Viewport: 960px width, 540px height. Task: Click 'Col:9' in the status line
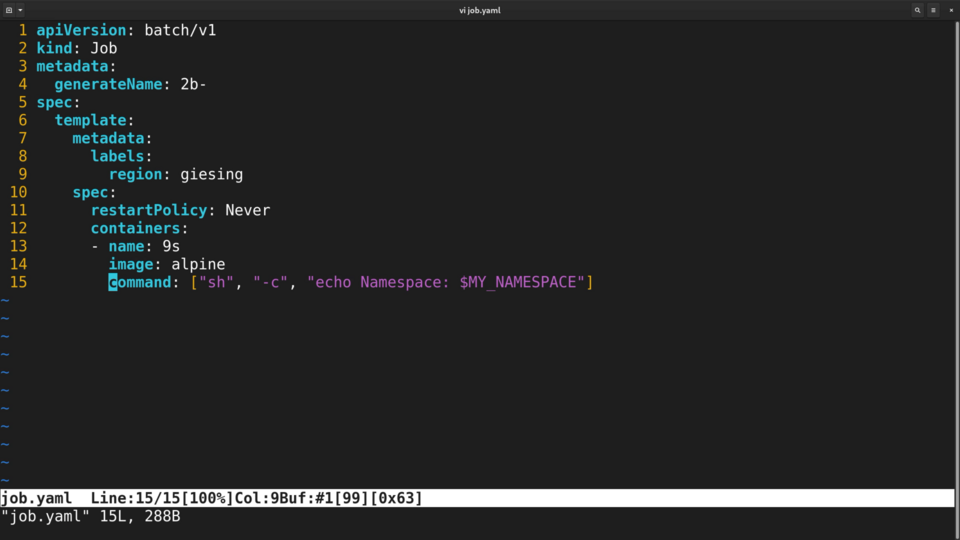(x=257, y=498)
